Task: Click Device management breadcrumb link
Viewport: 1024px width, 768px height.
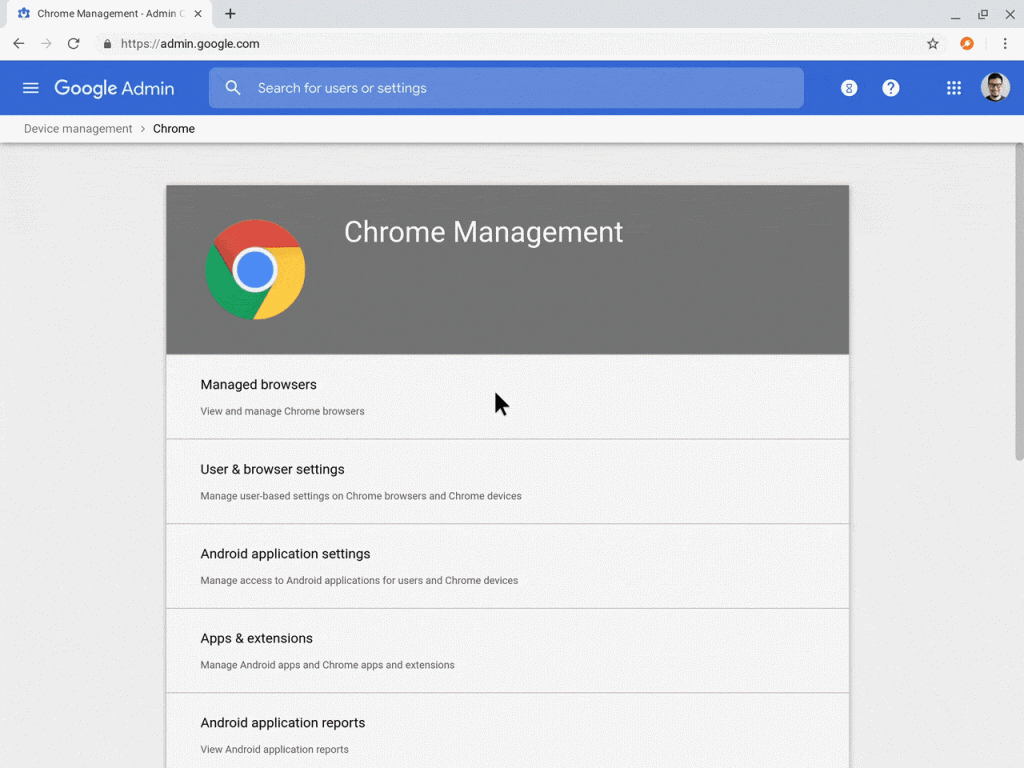Action: [78, 129]
